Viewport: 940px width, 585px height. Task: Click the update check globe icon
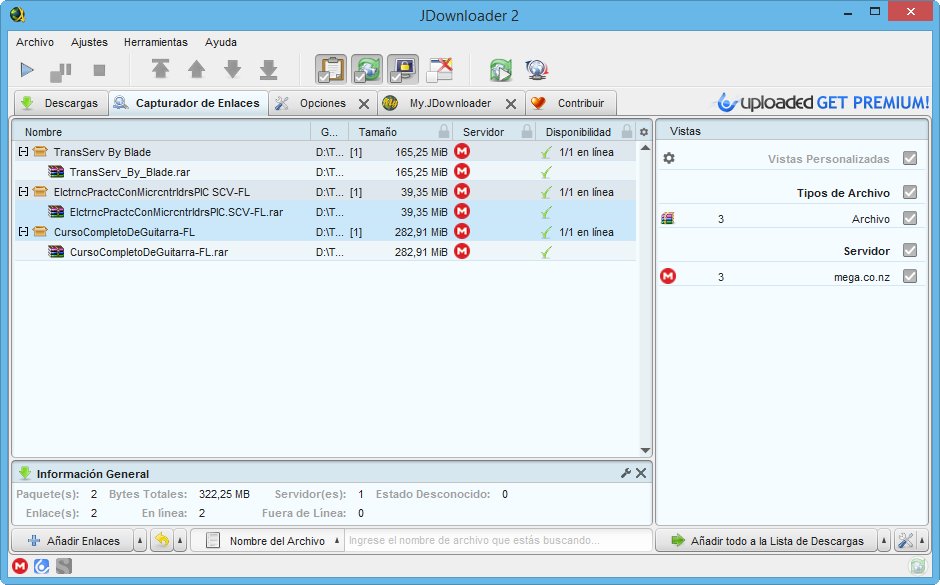click(x=537, y=70)
